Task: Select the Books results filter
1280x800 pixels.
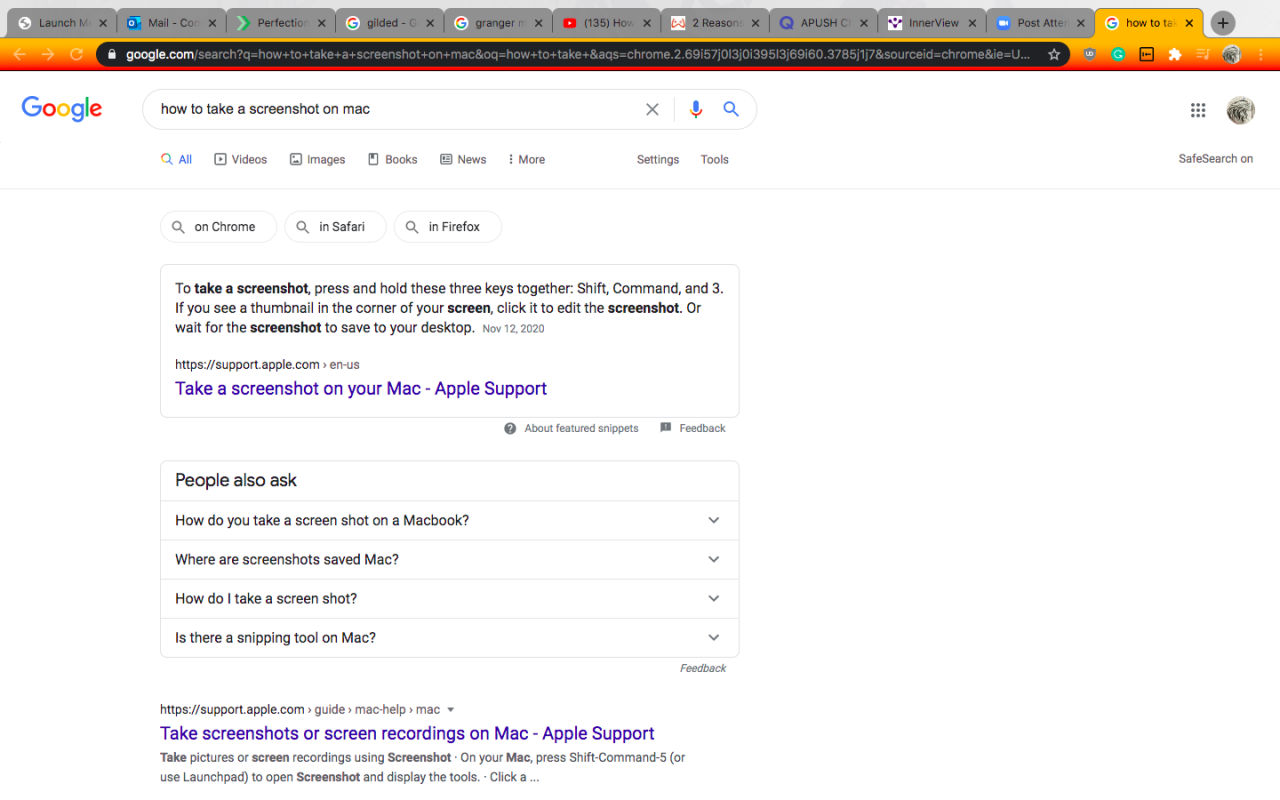Action: pyautogui.click(x=392, y=160)
